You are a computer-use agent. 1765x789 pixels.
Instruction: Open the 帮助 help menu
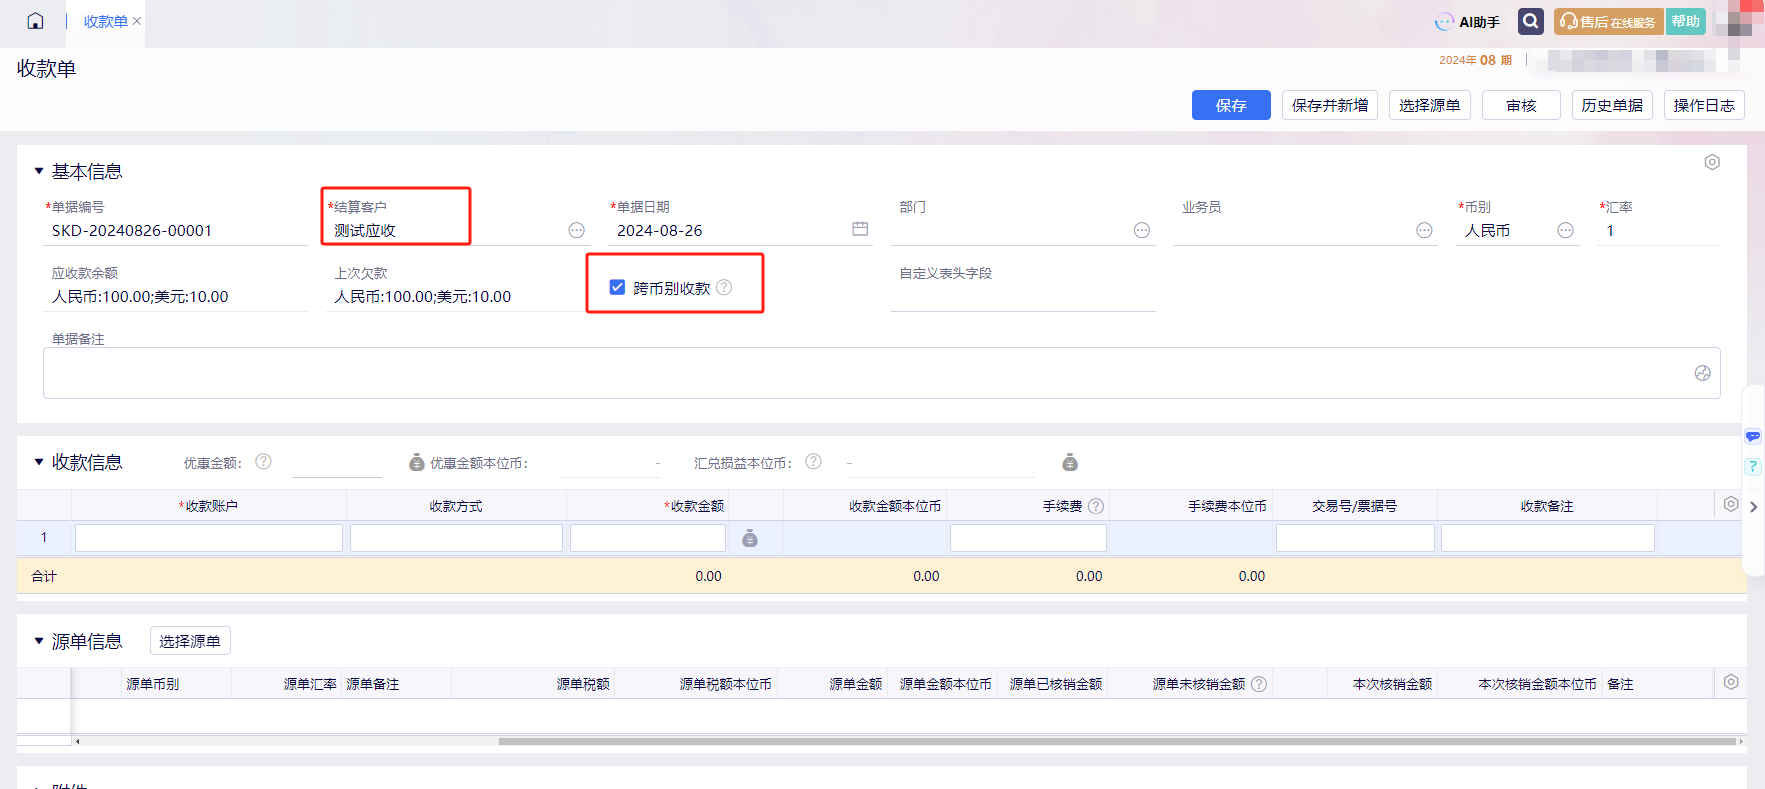1685,22
